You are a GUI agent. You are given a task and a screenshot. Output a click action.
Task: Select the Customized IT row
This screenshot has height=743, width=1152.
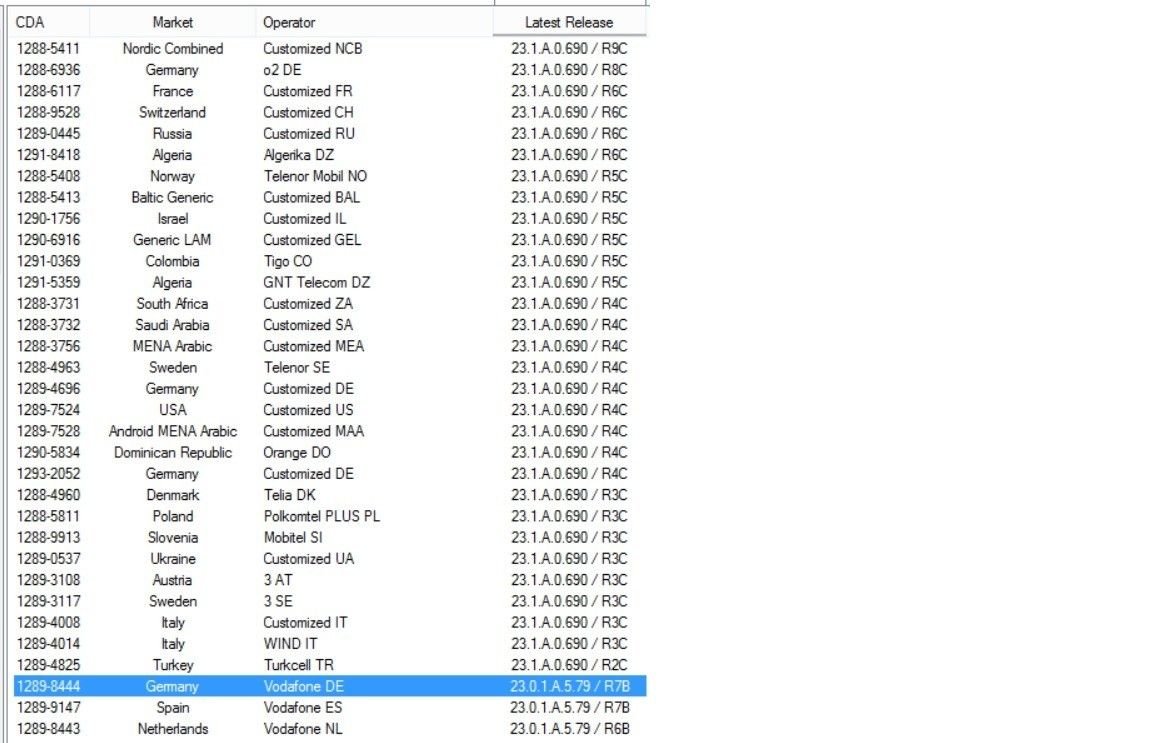(x=330, y=623)
